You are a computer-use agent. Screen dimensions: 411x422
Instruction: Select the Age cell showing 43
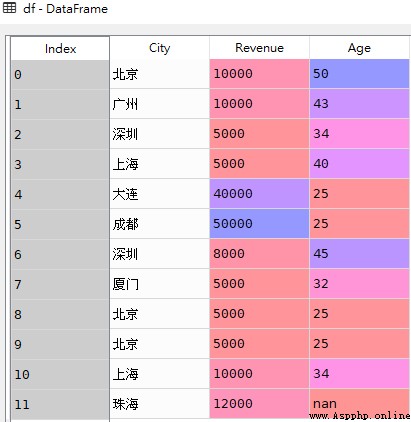pos(359,104)
